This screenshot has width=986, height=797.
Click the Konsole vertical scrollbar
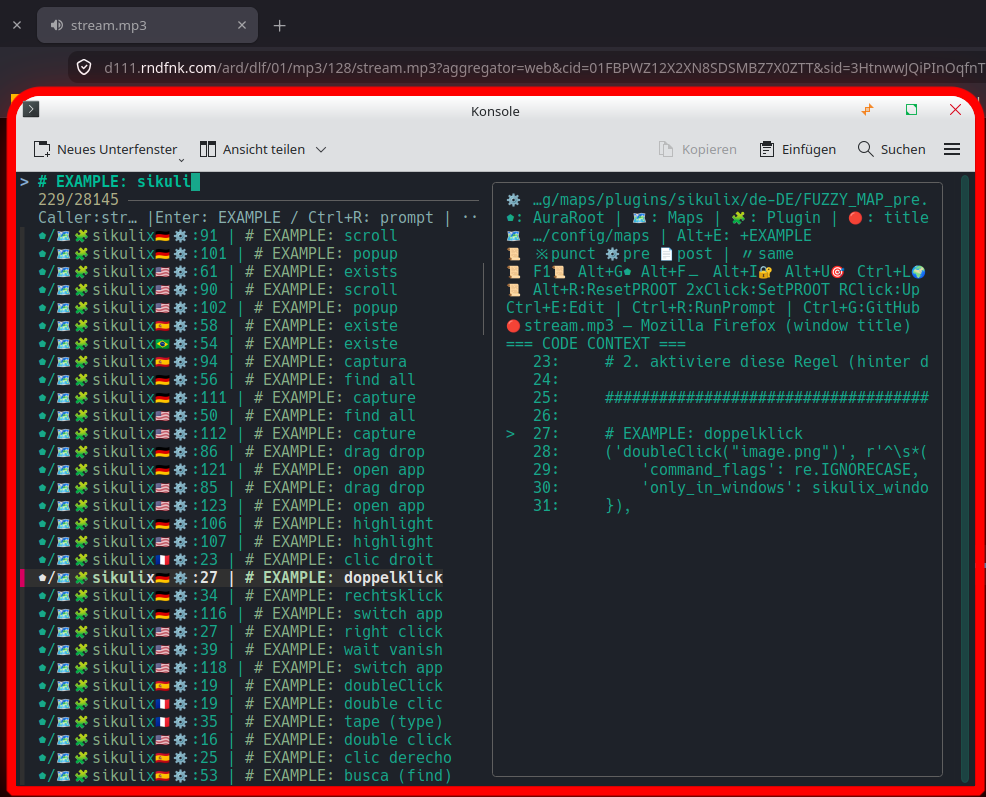[965, 479]
